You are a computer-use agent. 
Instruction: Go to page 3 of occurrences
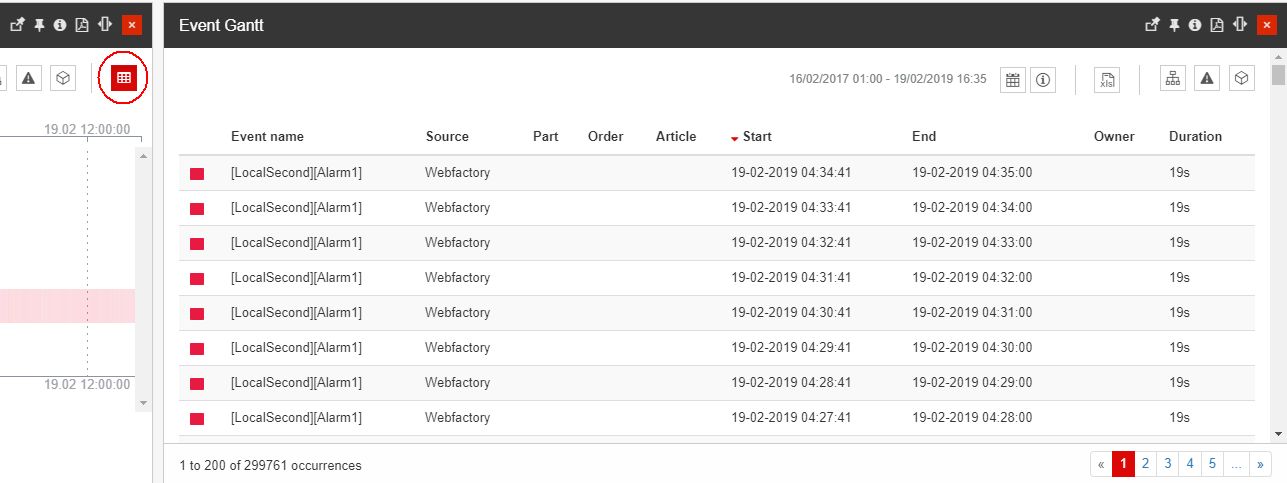point(1167,464)
